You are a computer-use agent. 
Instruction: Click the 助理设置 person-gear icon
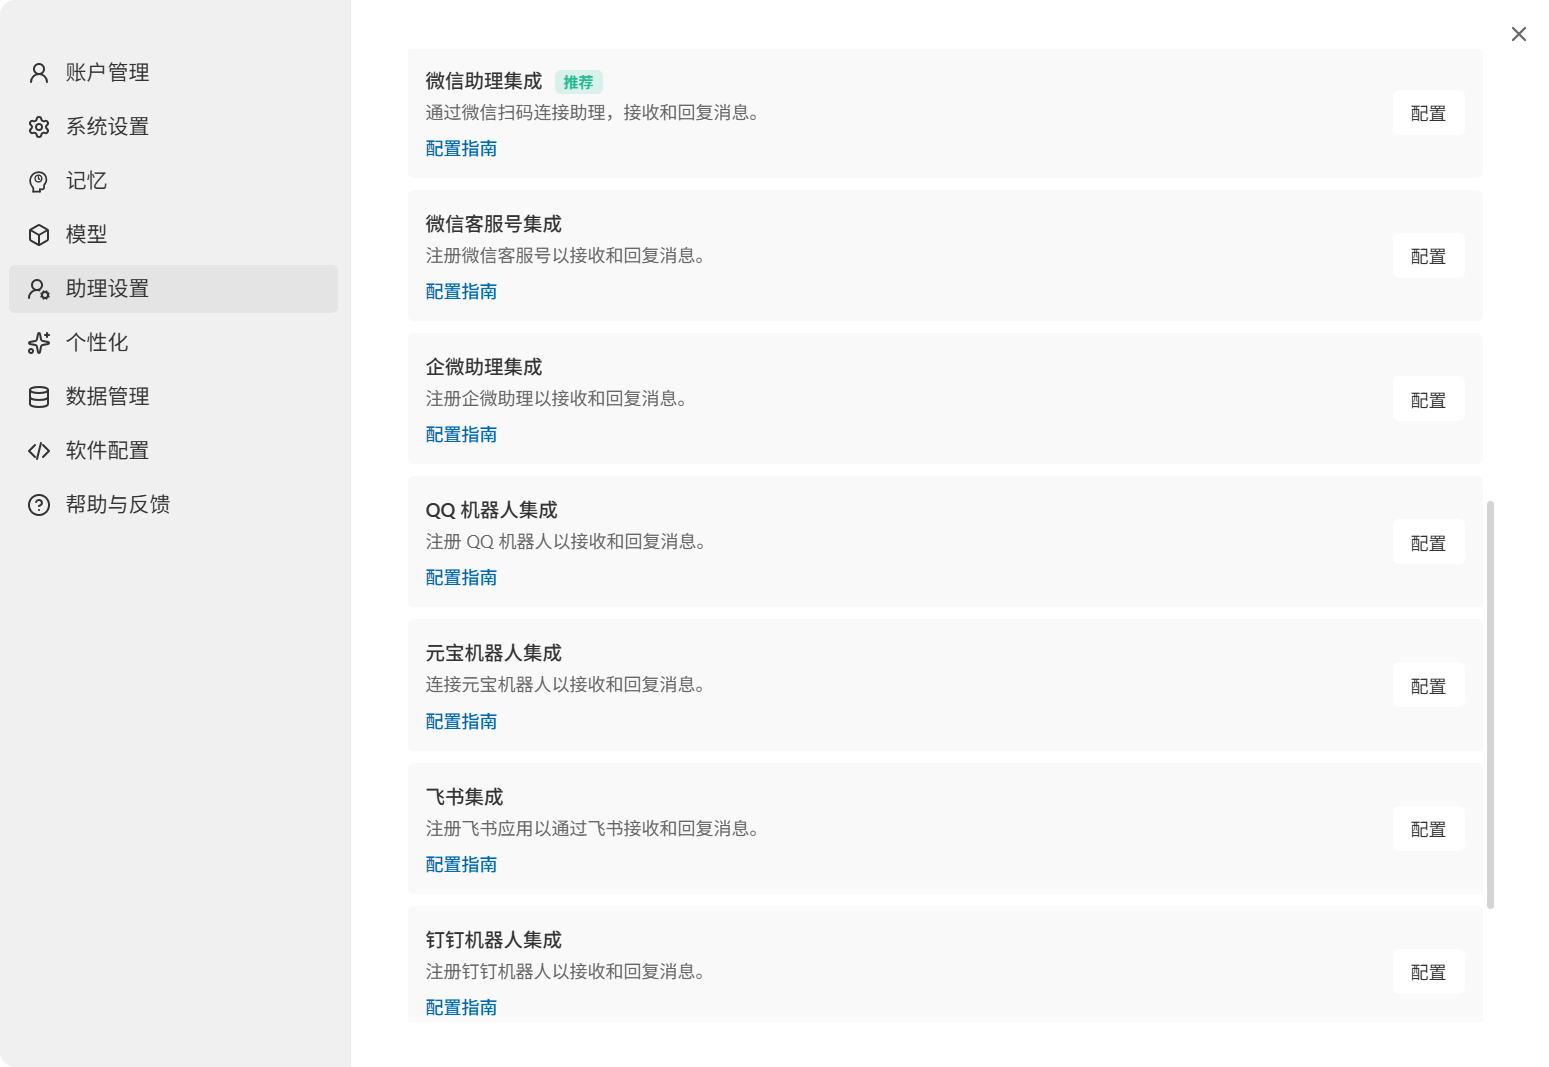point(39,289)
